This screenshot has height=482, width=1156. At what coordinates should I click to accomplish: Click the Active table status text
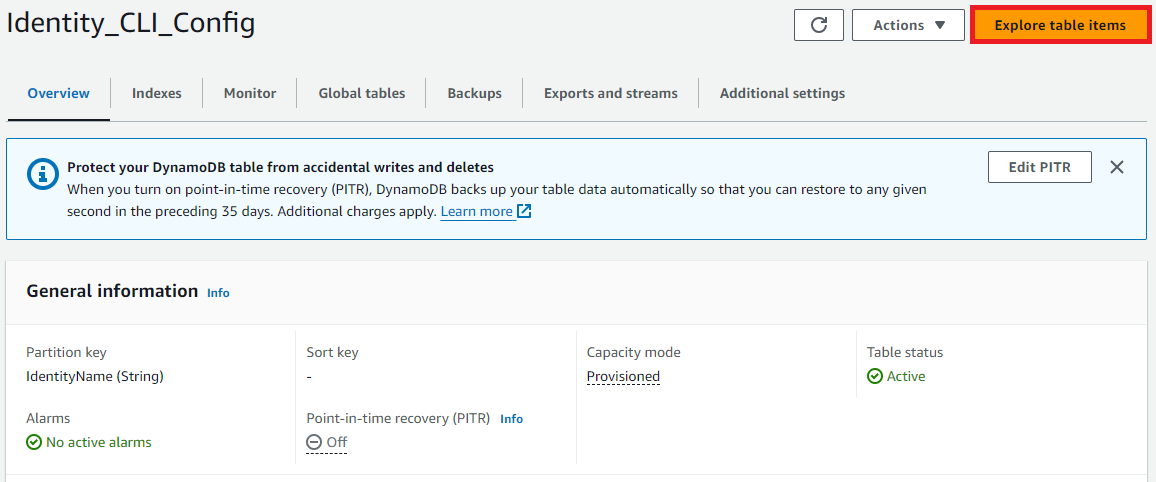click(905, 377)
